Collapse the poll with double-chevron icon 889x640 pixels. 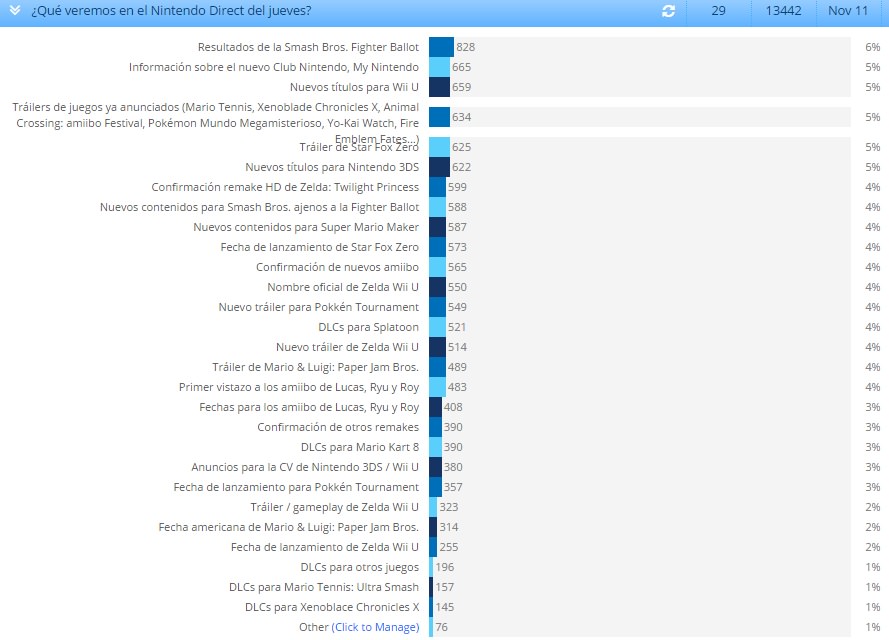click(15, 10)
